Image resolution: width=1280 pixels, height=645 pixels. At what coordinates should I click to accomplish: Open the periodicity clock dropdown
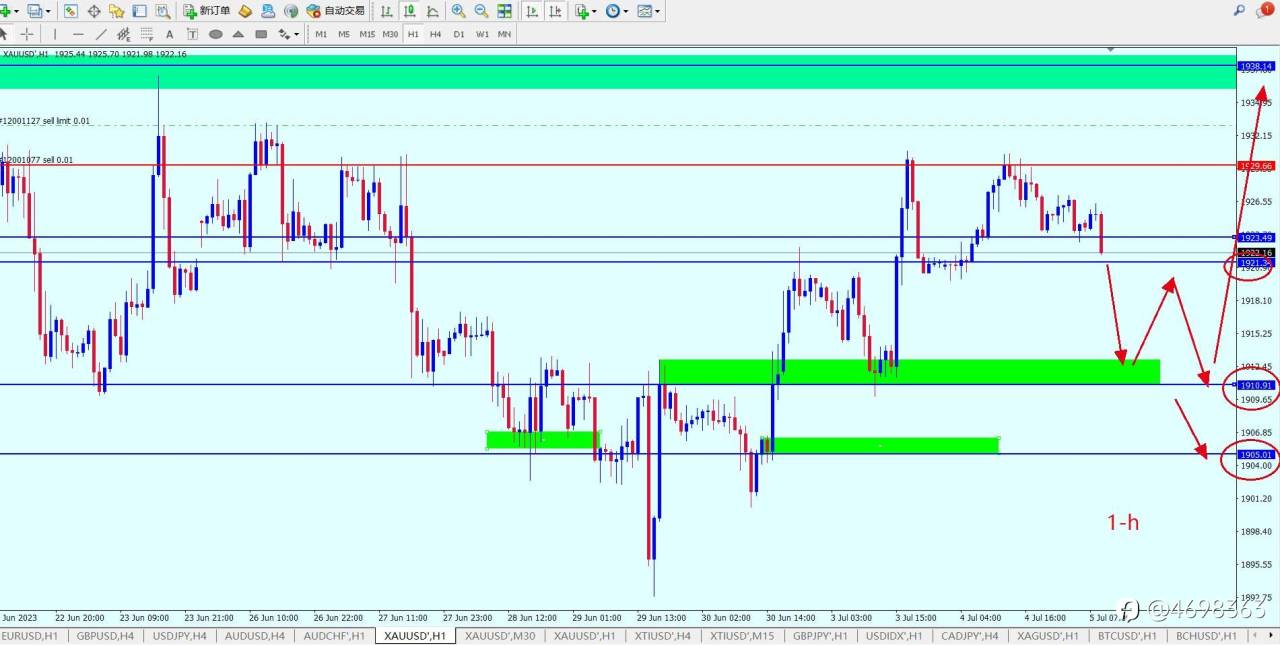click(617, 11)
